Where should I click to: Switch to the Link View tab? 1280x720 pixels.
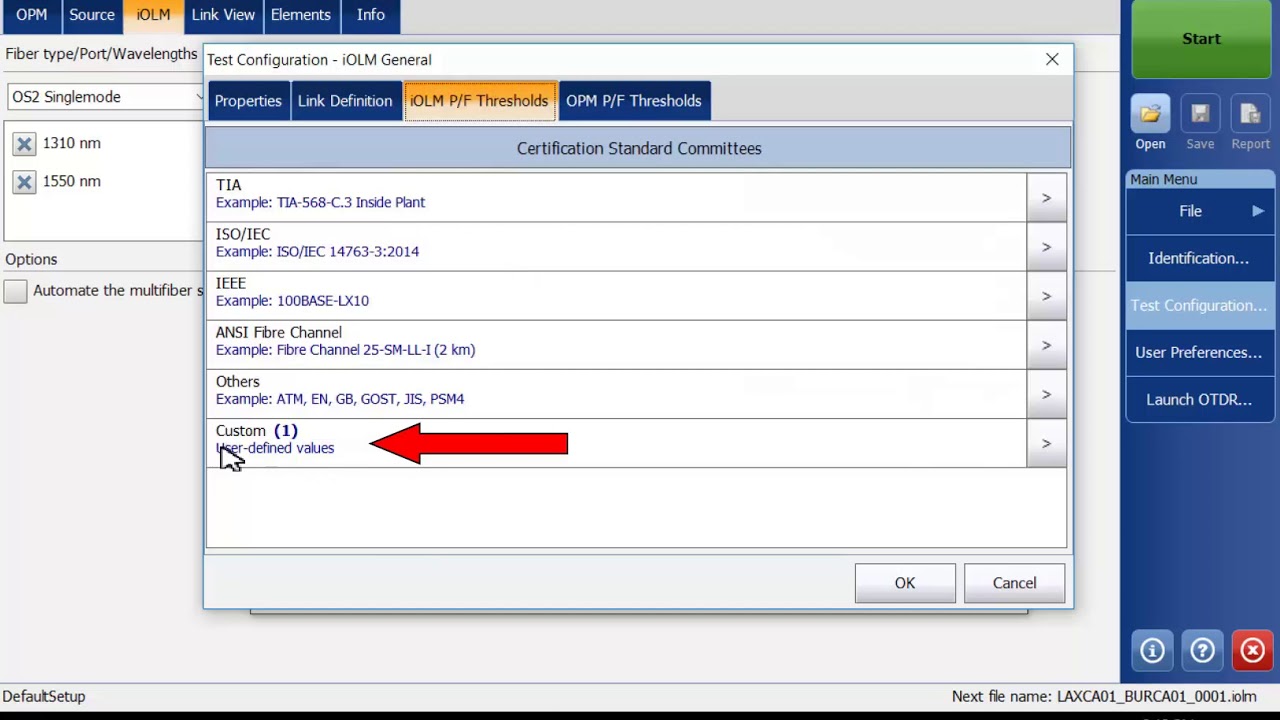pos(223,14)
